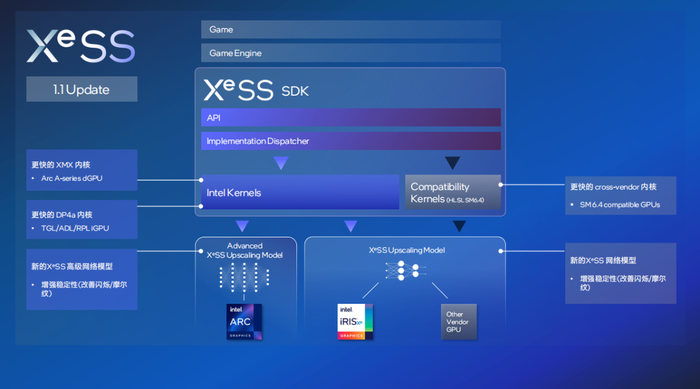Select the Implementation Dispatcher bar

point(351,141)
